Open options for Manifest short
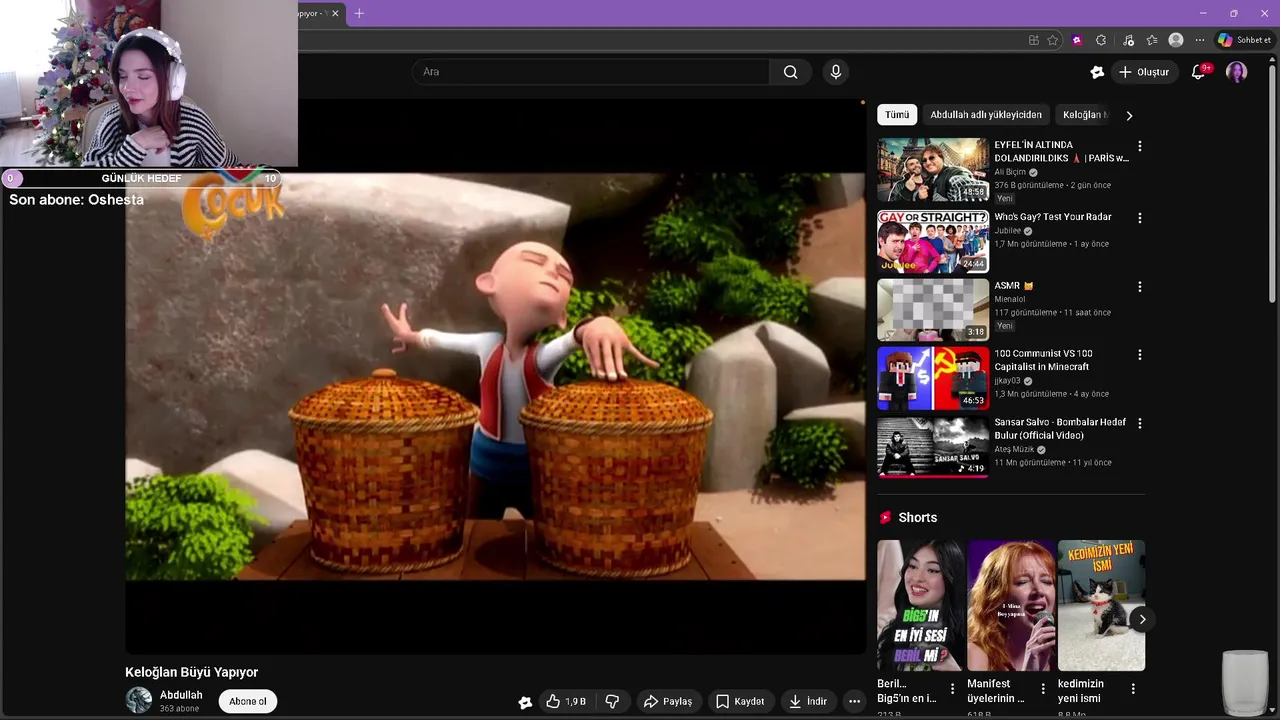The width and height of the screenshot is (1280, 720). [1043, 689]
